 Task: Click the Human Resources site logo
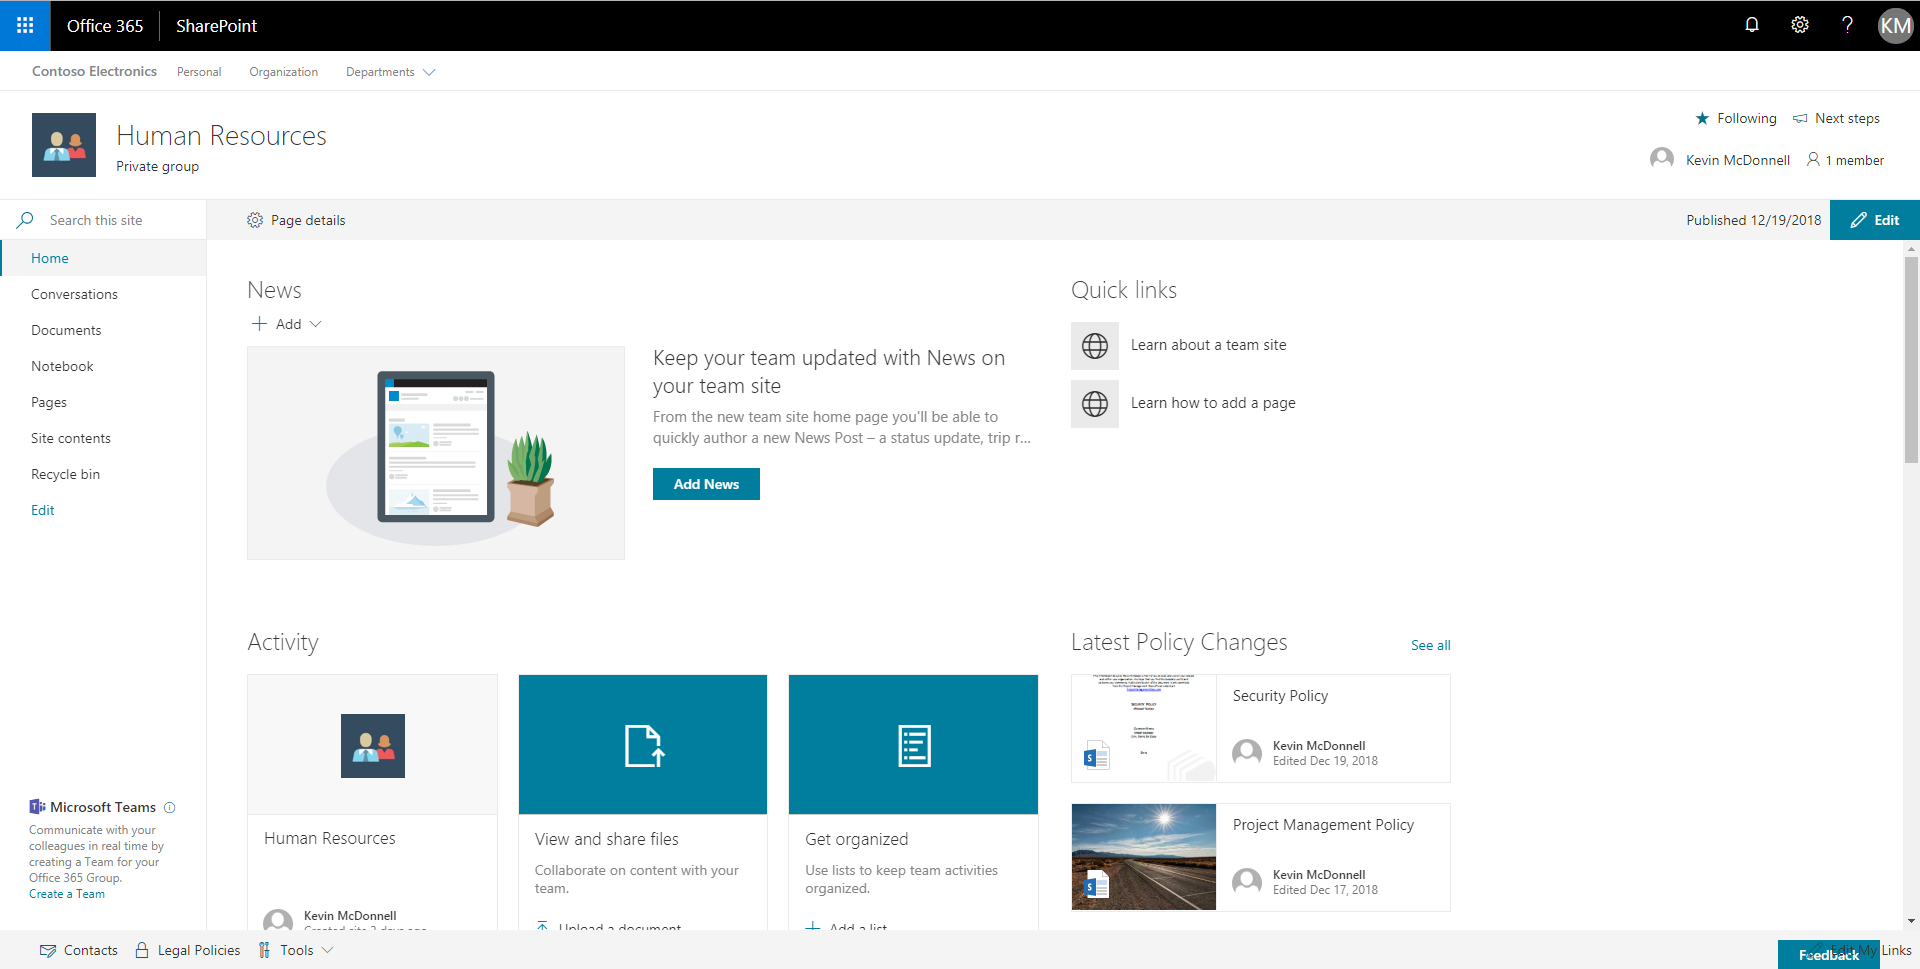64,145
